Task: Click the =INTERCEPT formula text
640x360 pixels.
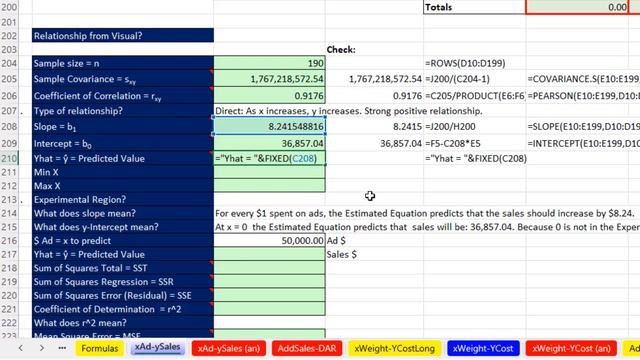Action: click(x=584, y=143)
